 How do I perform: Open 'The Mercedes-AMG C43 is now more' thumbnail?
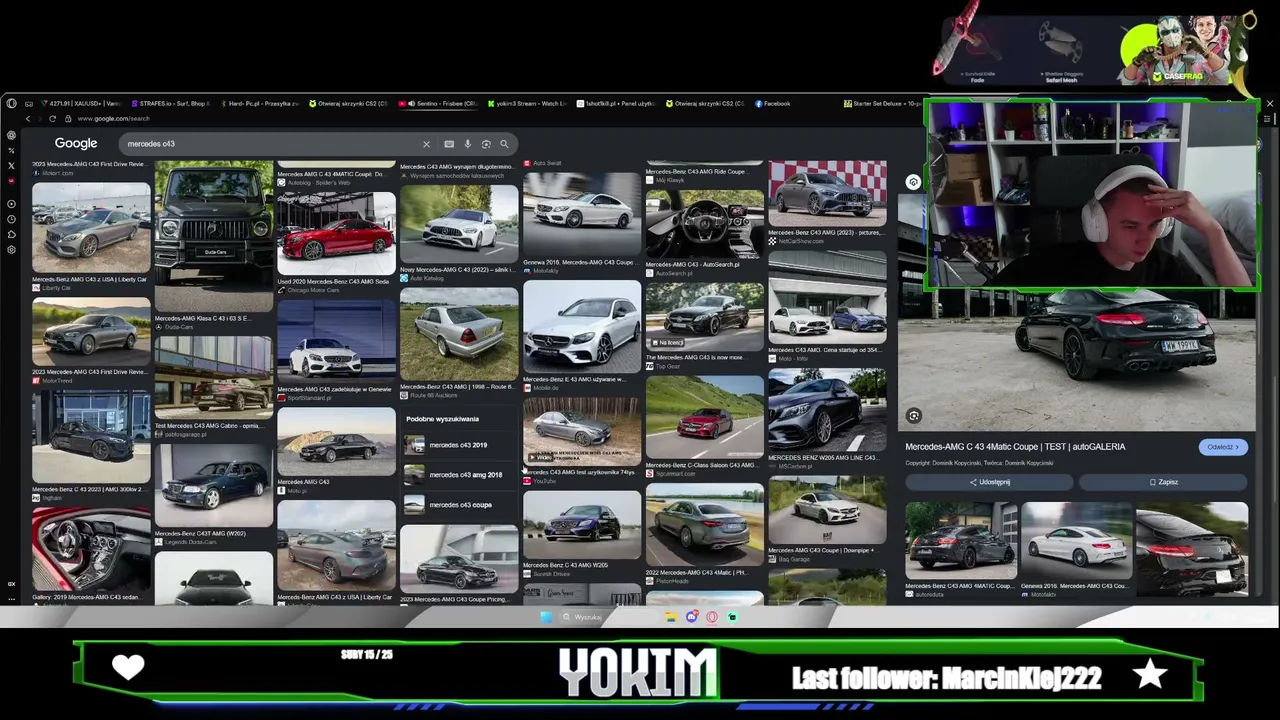point(704,317)
